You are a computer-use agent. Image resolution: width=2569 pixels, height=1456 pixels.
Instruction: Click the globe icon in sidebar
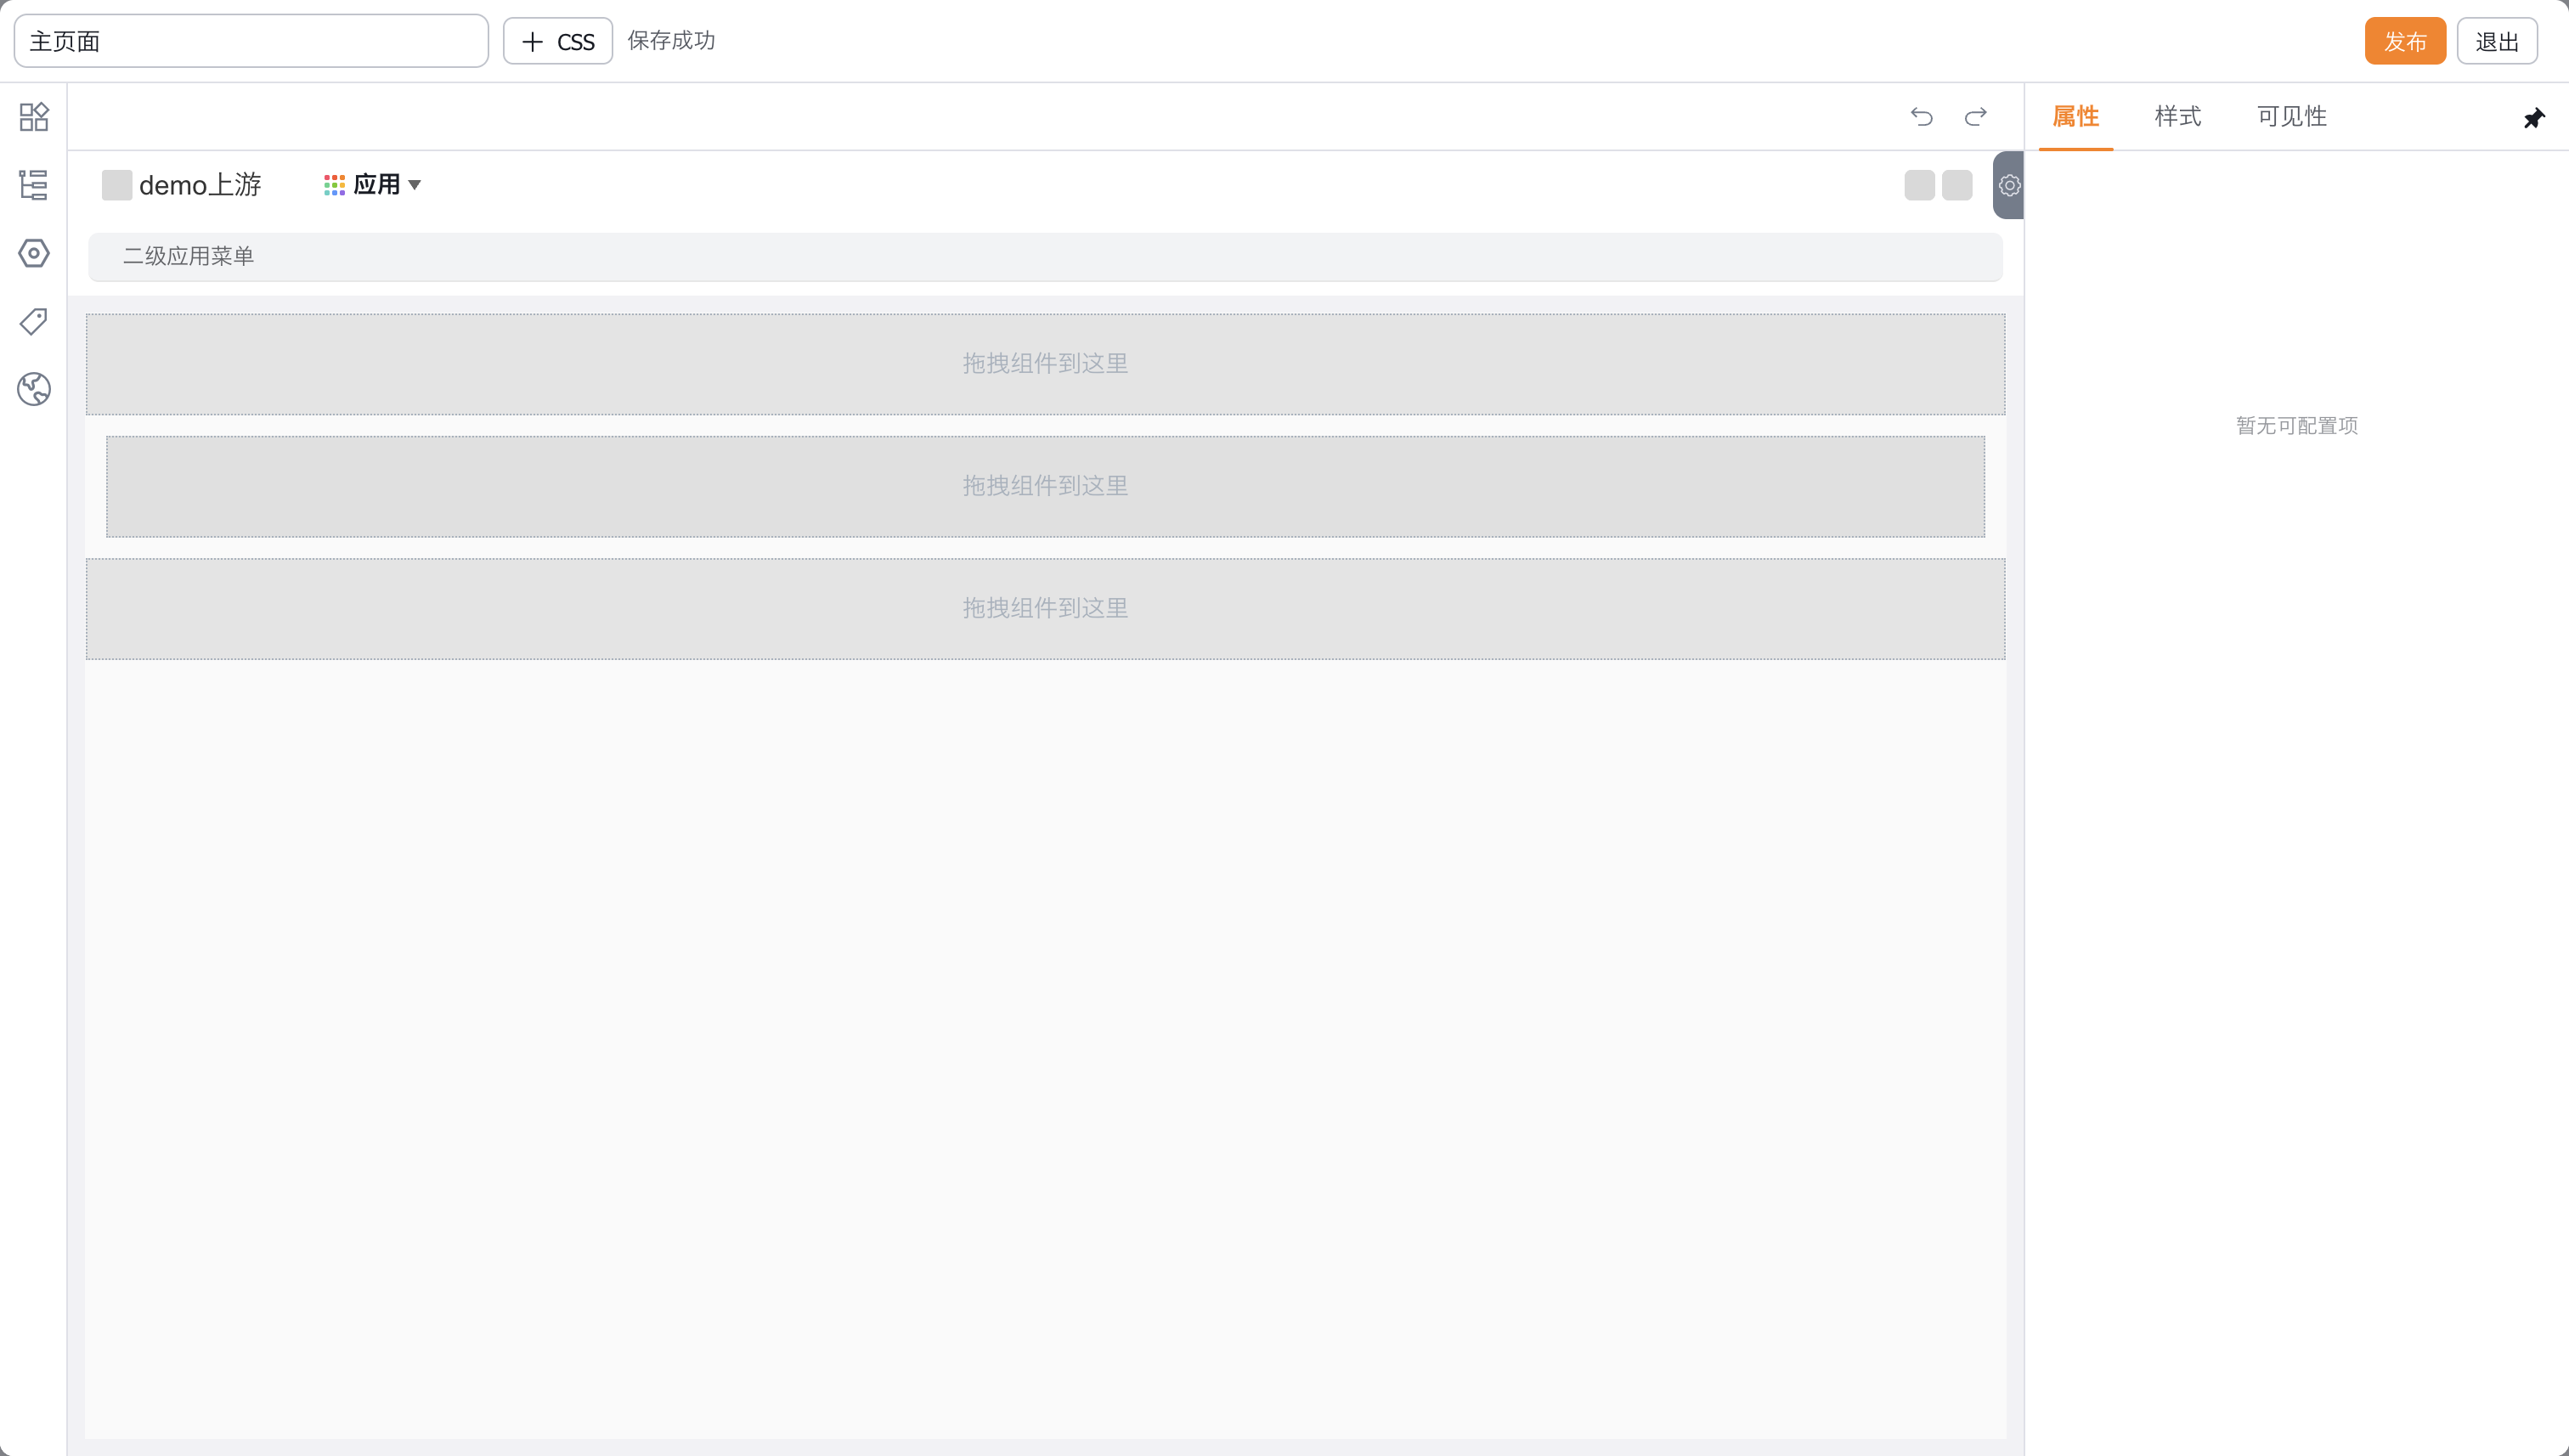[33, 389]
